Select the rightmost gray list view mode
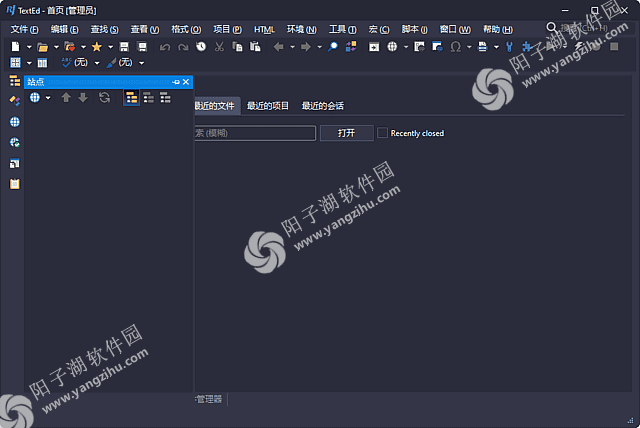 [165, 98]
